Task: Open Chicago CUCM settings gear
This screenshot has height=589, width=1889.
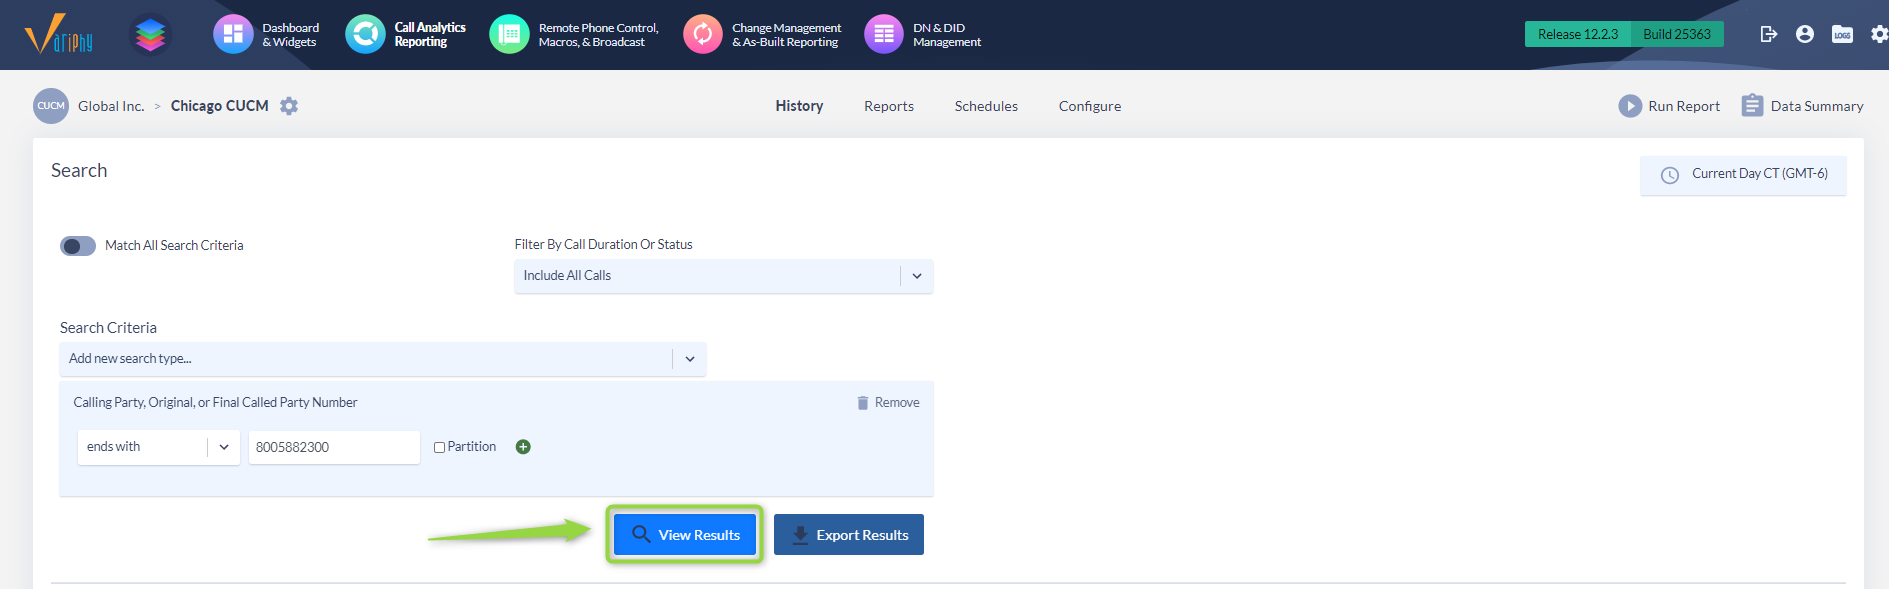Action: pos(289,106)
